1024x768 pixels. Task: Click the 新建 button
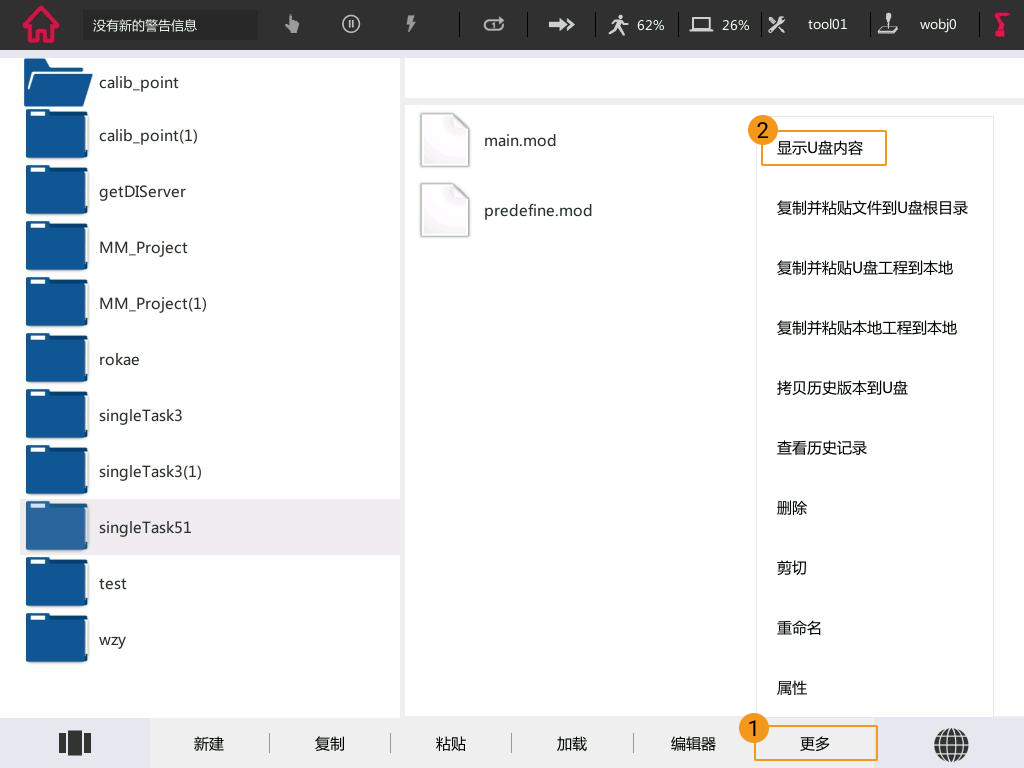[209, 744]
